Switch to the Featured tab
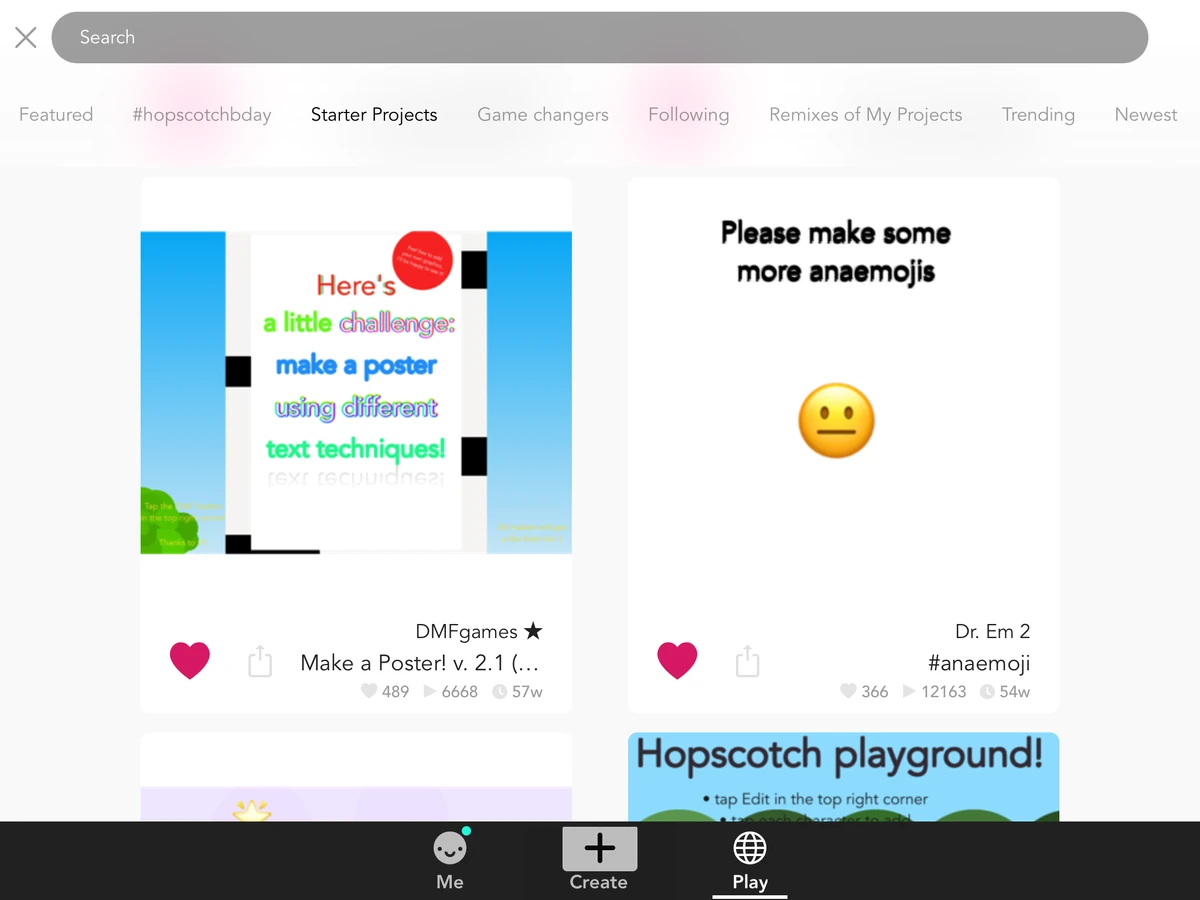Image resolution: width=1200 pixels, height=900 pixels. coord(56,115)
